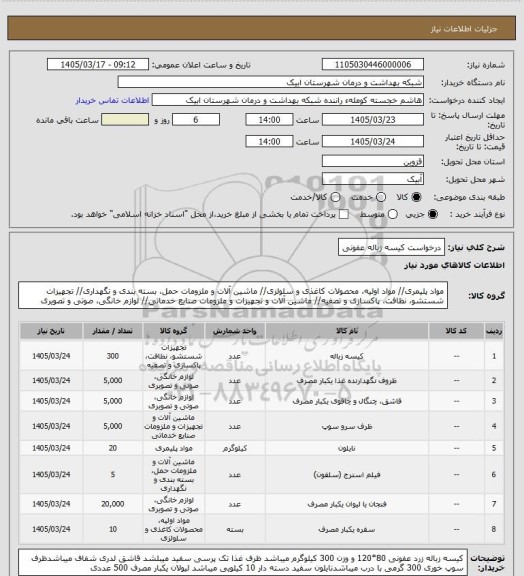
Task: Click the واحد شمارش column header
Action: 234,331
